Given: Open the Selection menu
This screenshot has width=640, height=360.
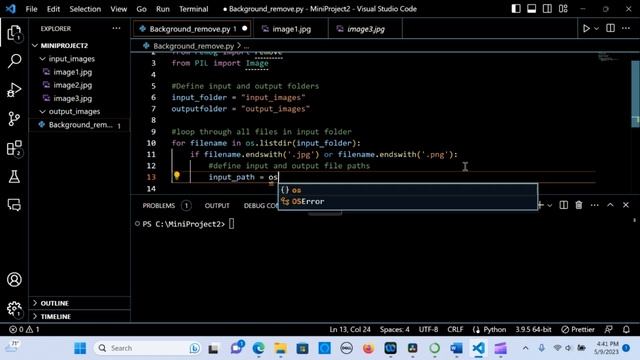Looking at the screenshot, I should [x=85, y=9].
